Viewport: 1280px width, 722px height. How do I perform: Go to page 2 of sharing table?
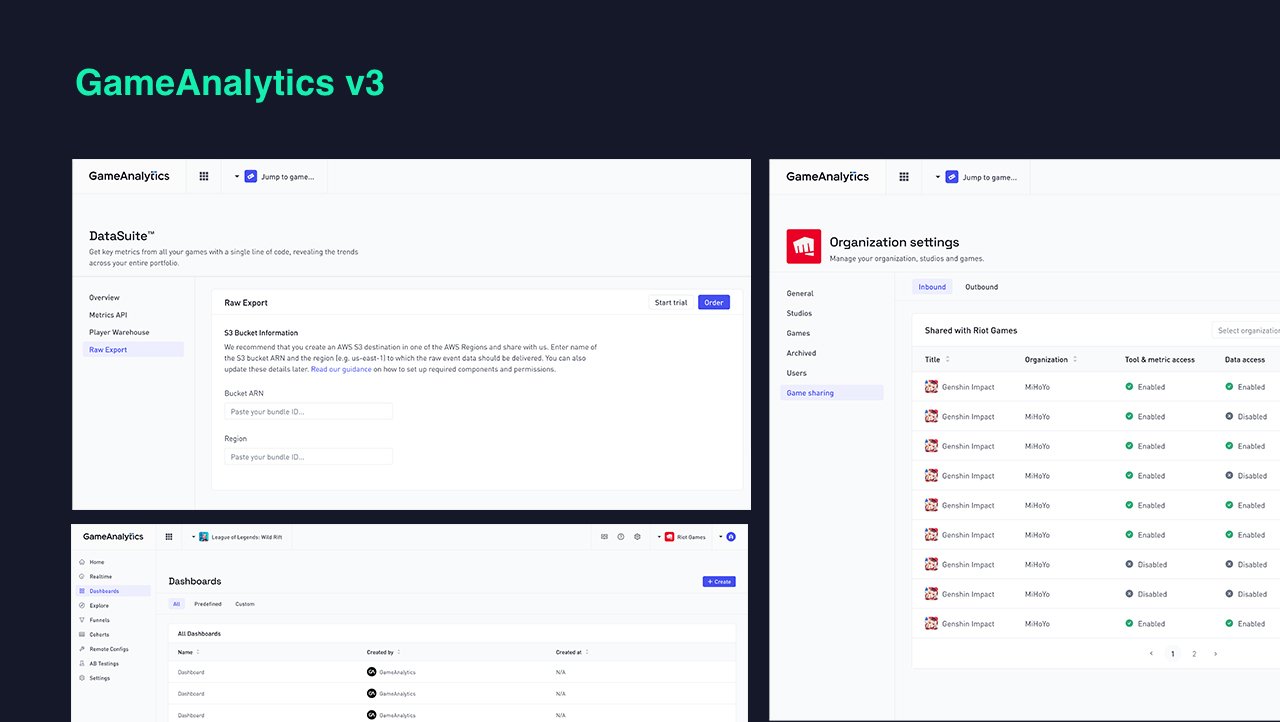click(x=1194, y=654)
